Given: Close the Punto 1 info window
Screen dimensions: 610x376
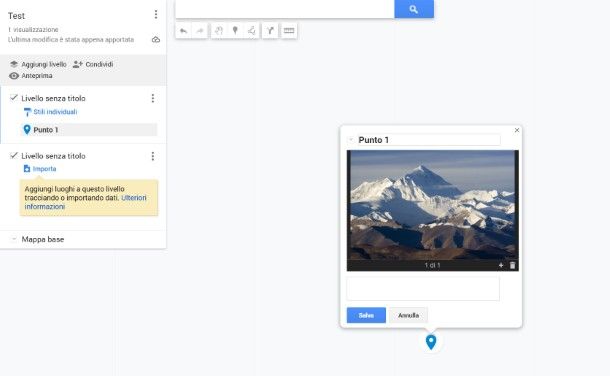Looking at the screenshot, I should (517, 130).
